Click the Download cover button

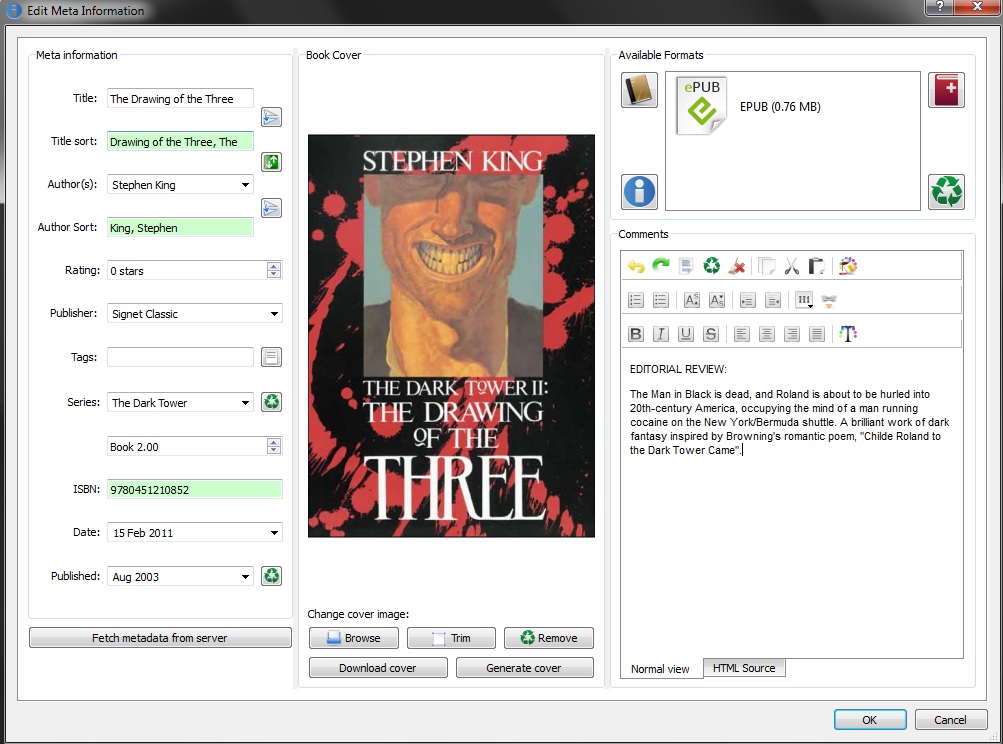[378, 667]
